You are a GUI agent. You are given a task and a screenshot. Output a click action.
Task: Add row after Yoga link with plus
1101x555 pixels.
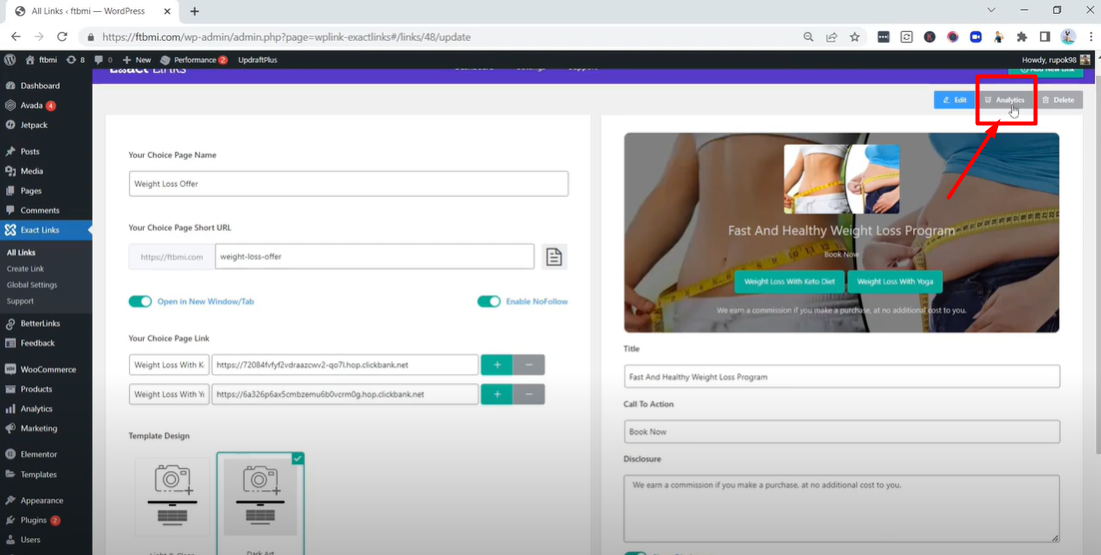pos(496,394)
